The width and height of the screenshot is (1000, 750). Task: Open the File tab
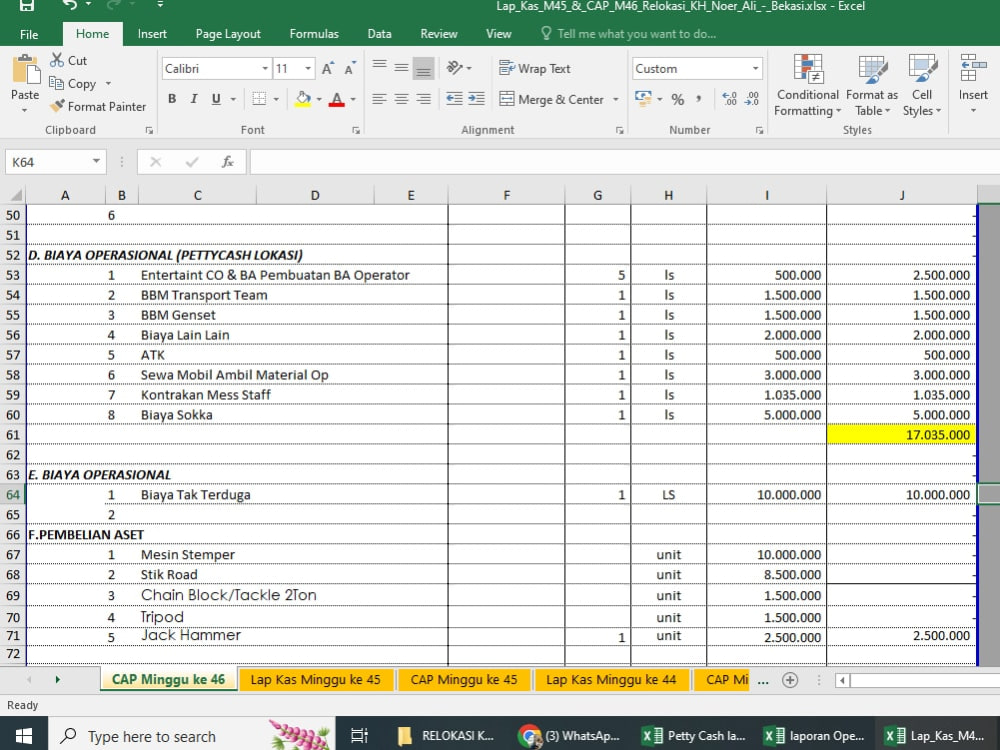point(29,34)
